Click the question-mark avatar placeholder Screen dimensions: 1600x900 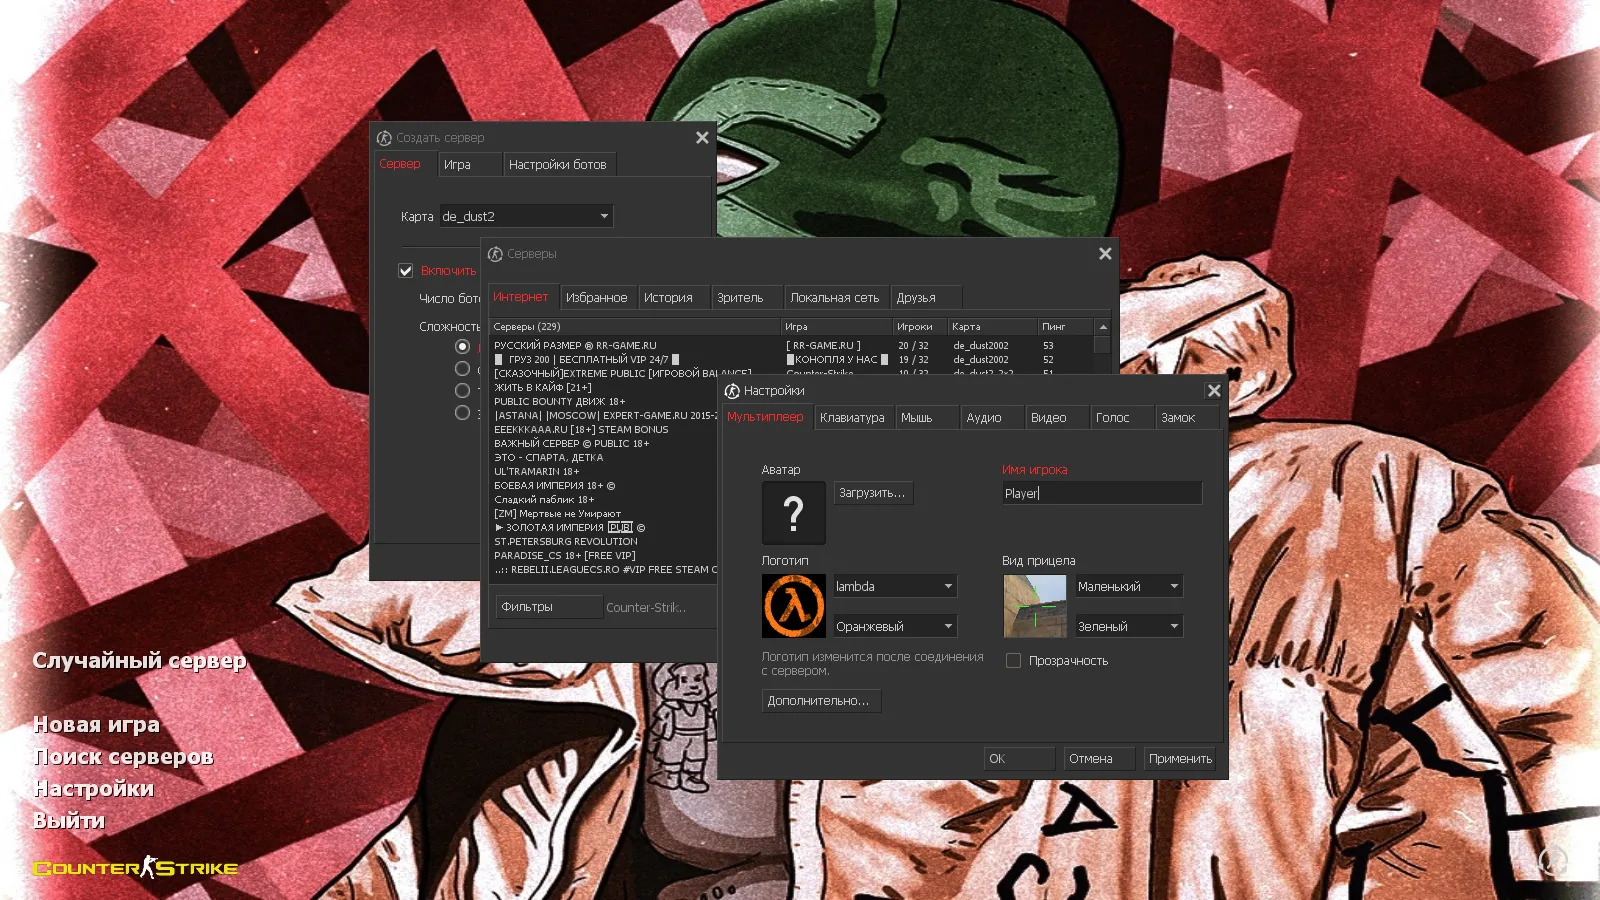pos(792,513)
